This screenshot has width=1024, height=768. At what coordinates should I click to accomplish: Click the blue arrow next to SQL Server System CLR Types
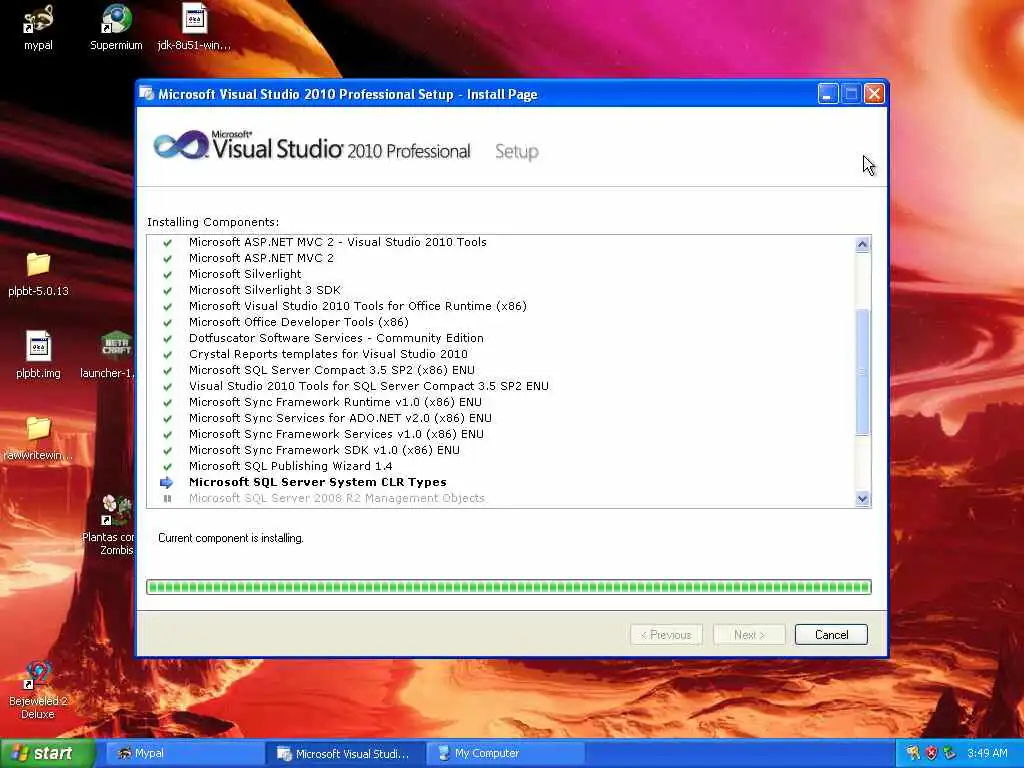pyautogui.click(x=167, y=483)
